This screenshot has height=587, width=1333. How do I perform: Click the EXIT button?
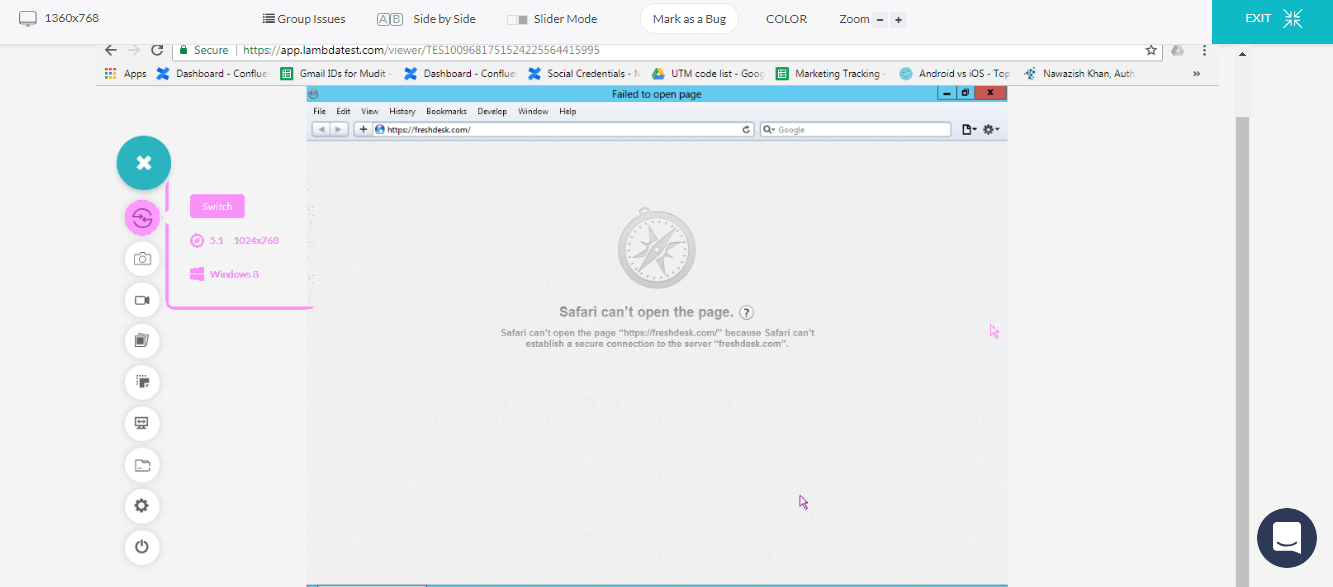(x=1272, y=19)
